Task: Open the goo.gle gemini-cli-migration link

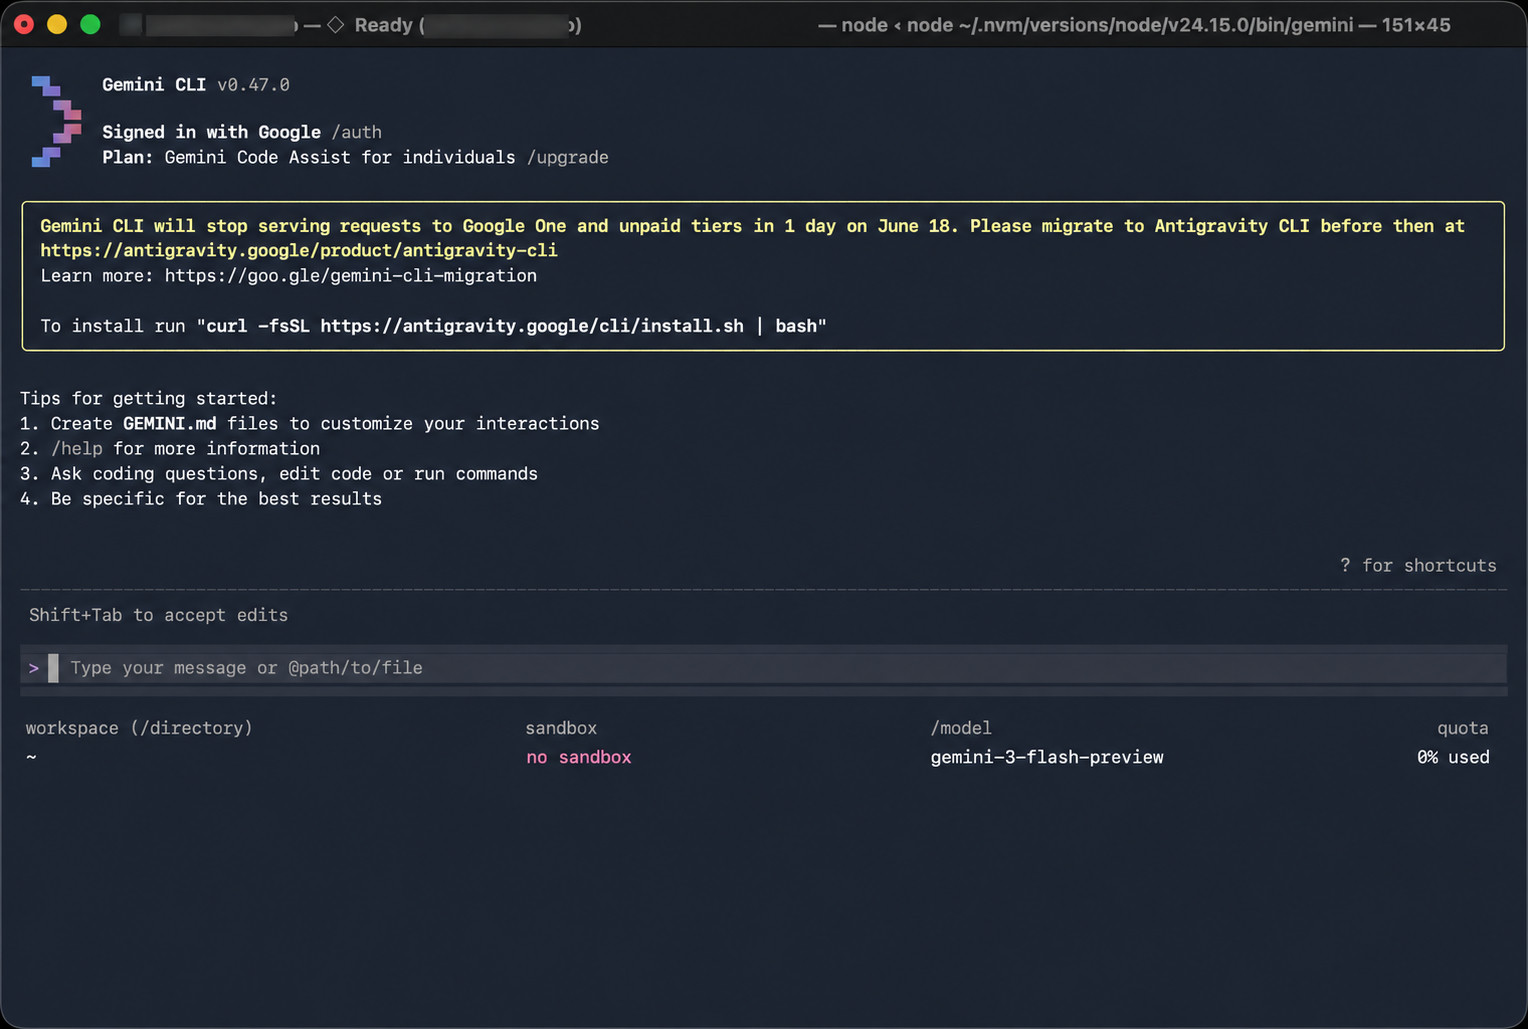Action: pyautogui.click(x=350, y=275)
